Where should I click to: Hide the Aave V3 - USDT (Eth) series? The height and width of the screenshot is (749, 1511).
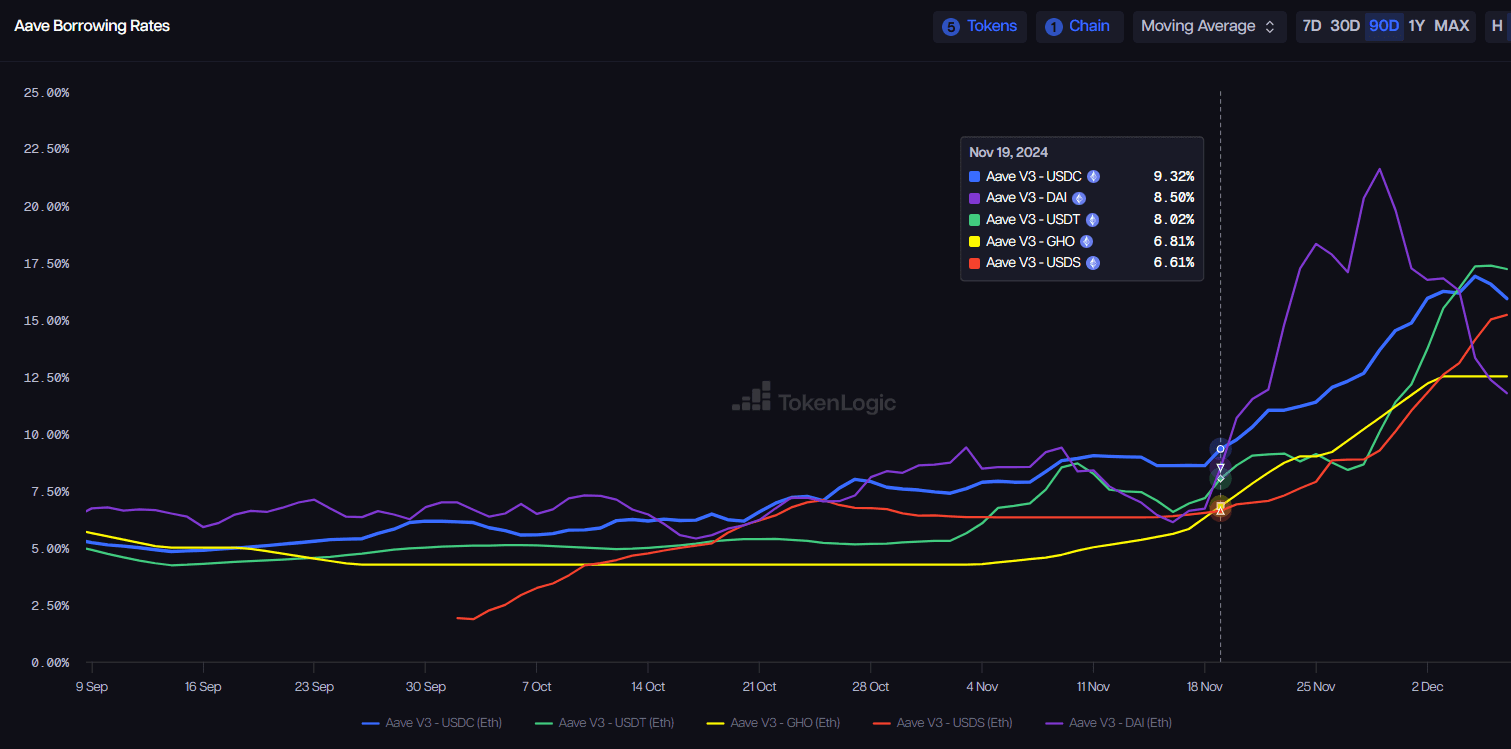[604, 722]
